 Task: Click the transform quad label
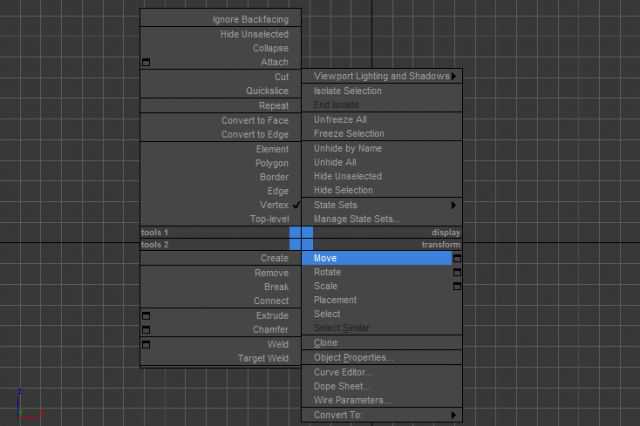[441, 244]
